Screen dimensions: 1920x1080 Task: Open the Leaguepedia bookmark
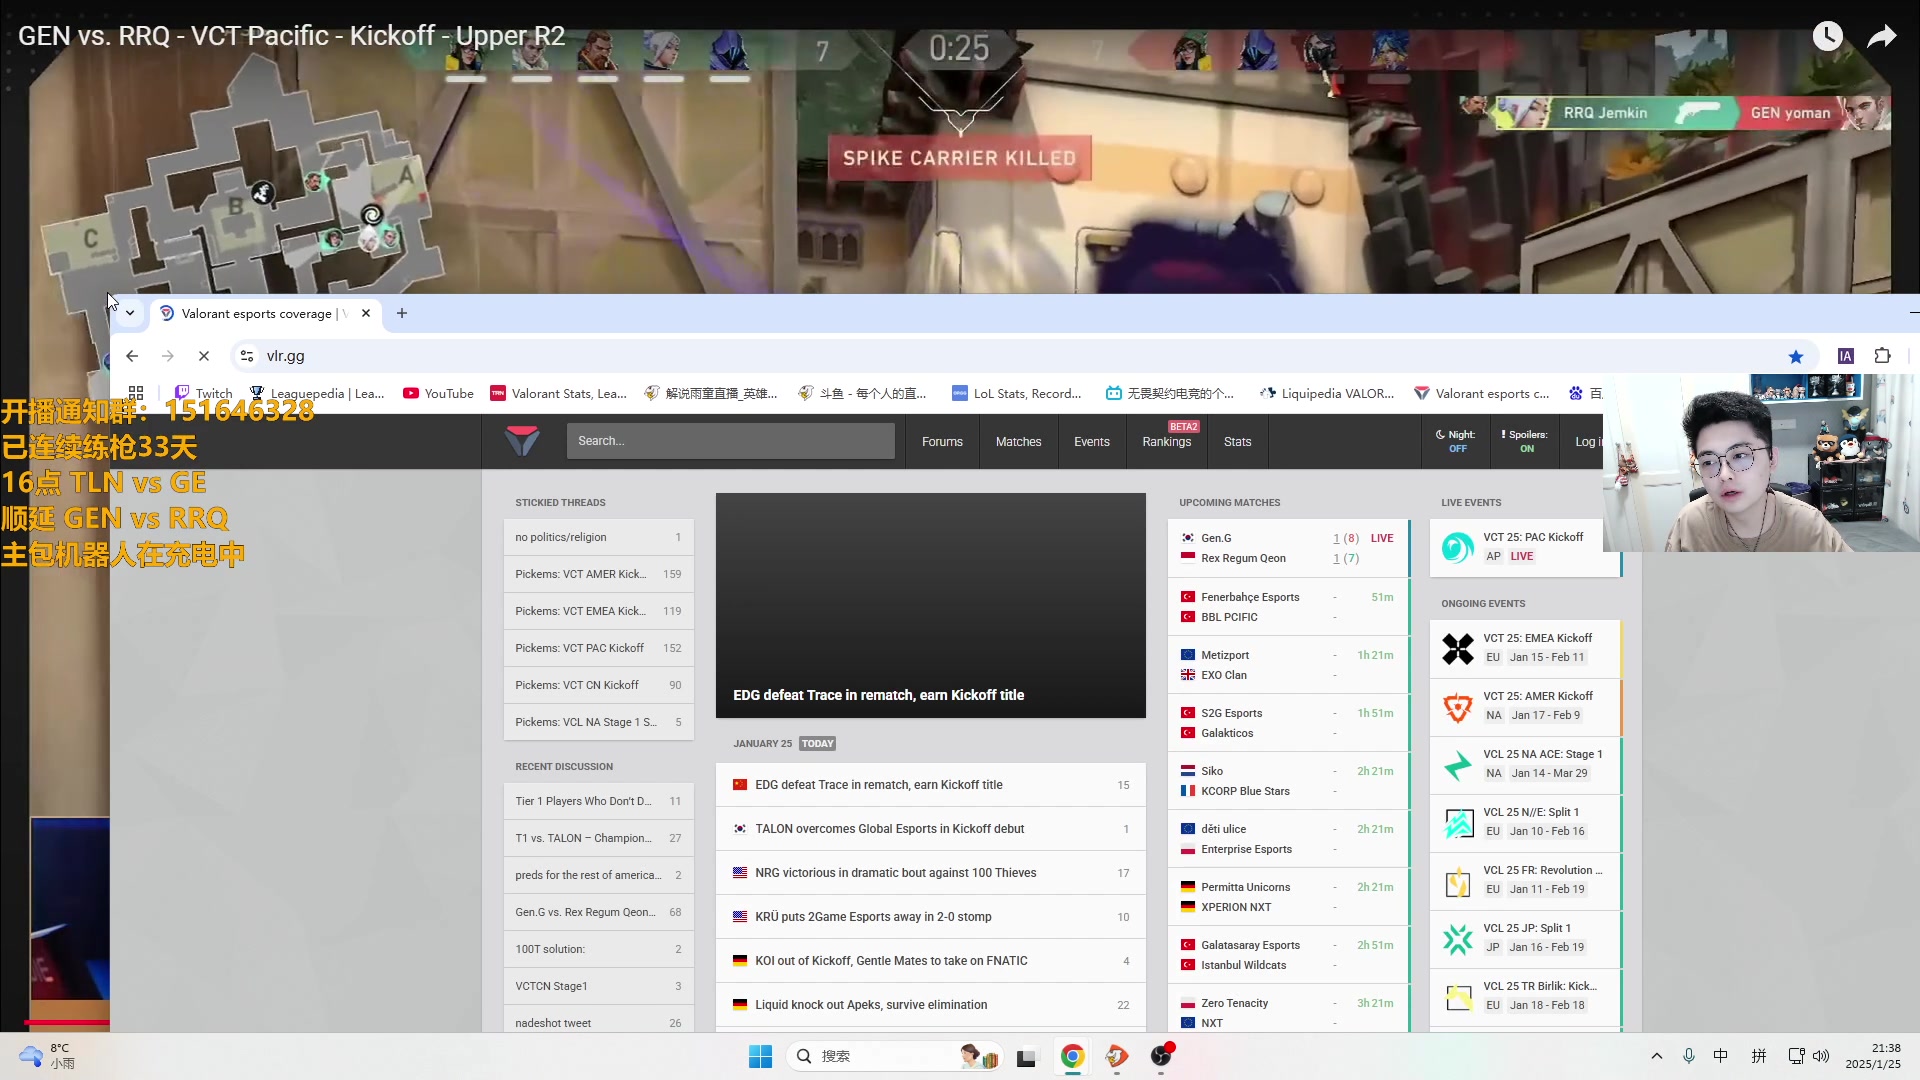[317, 393]
